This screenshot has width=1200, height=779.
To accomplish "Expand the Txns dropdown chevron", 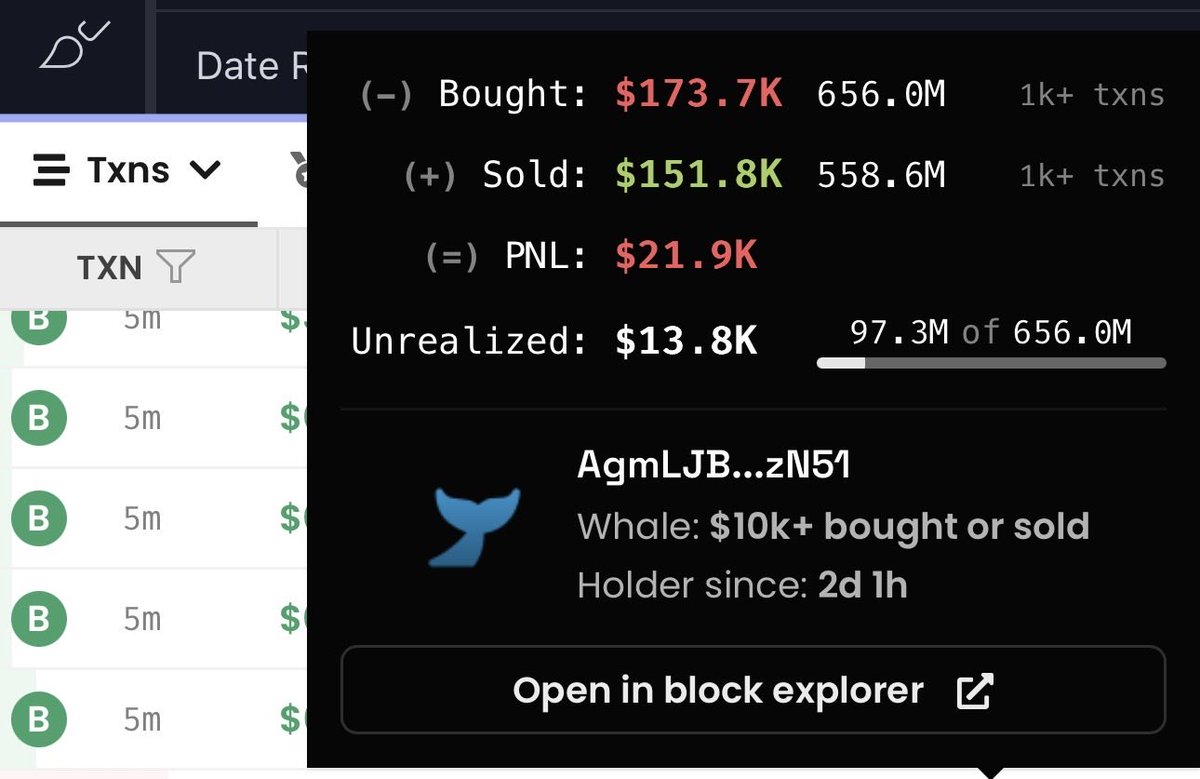I will pyautogui.click(x=204, y=171).
